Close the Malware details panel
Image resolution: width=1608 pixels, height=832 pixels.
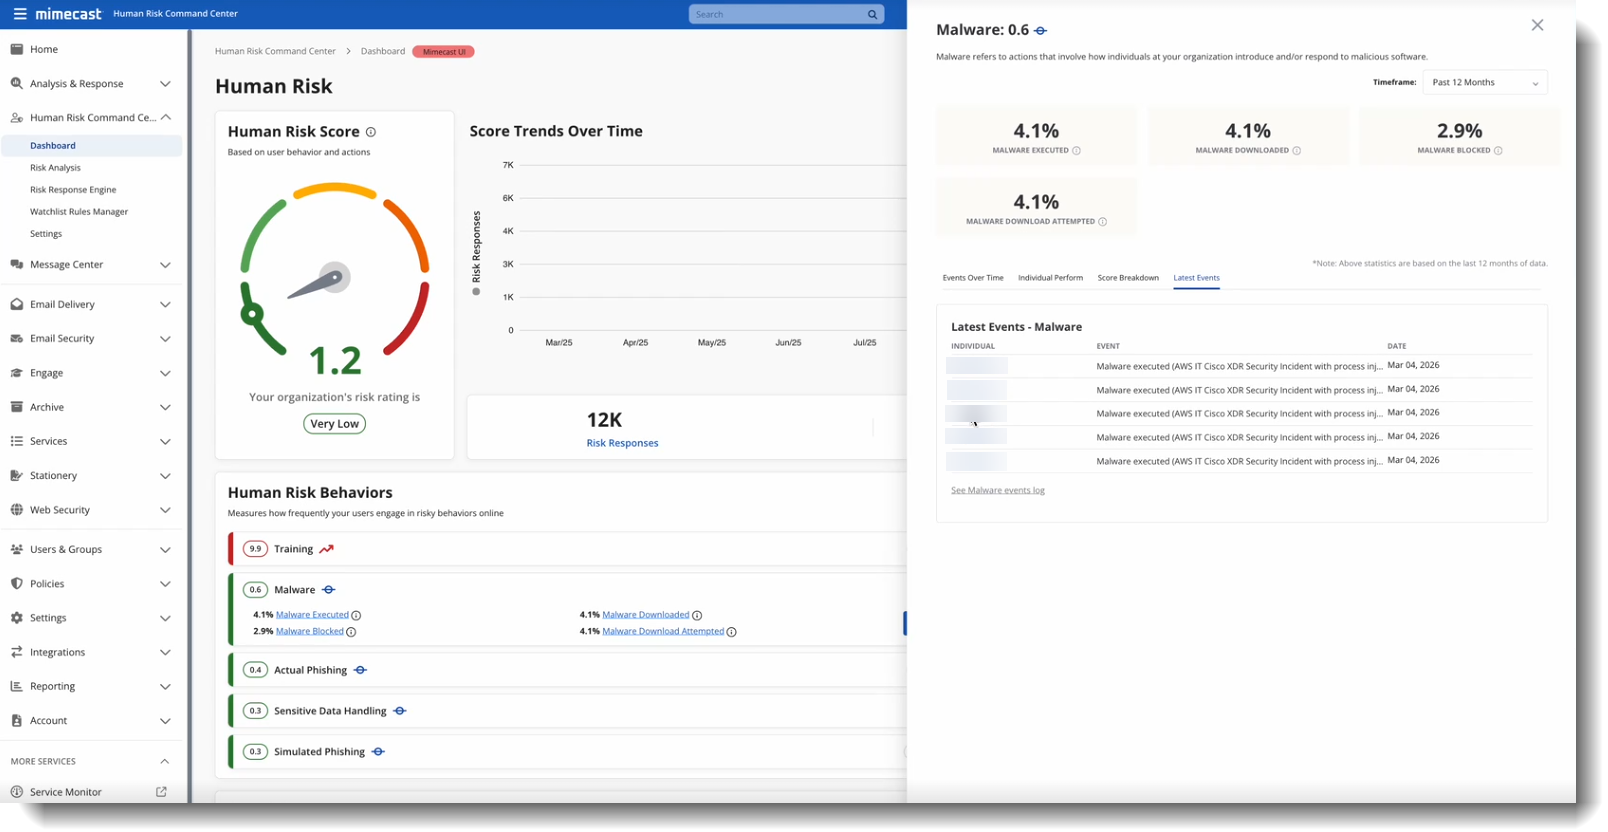coord(1537,25)
